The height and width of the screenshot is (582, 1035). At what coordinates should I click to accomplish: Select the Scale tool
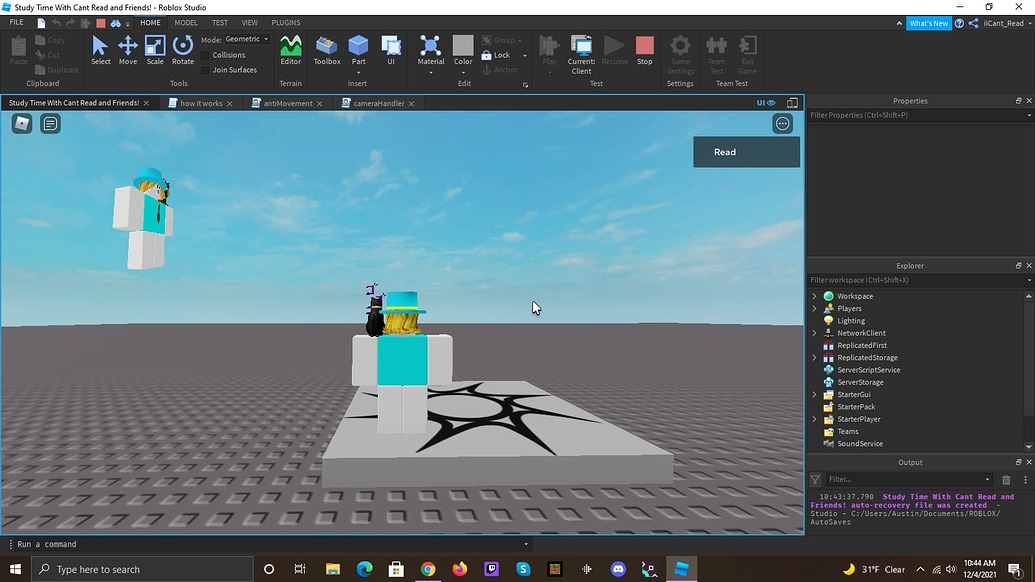point(154,50)
